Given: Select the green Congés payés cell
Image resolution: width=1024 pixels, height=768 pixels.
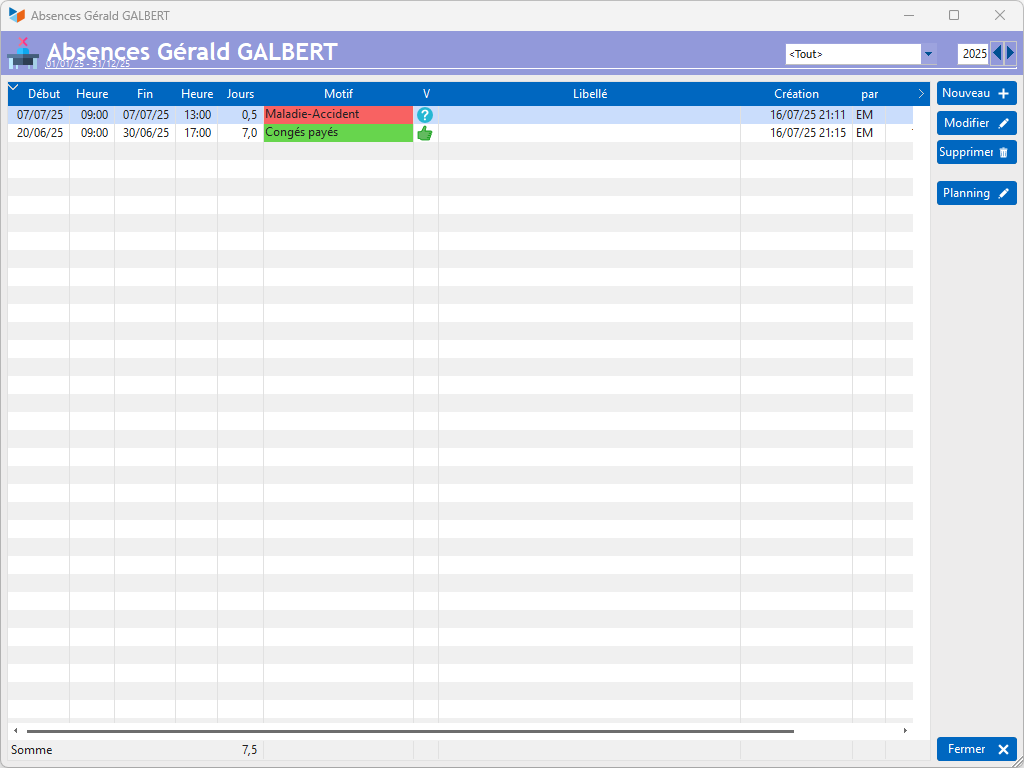Looking at the screenshot, I should (338, 133).
